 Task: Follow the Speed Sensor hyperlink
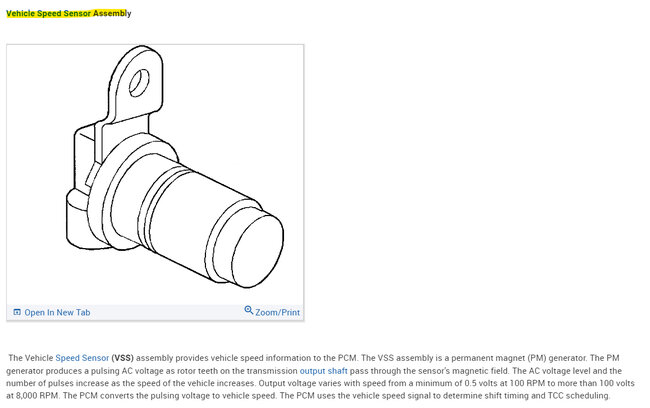pos(82,358)
